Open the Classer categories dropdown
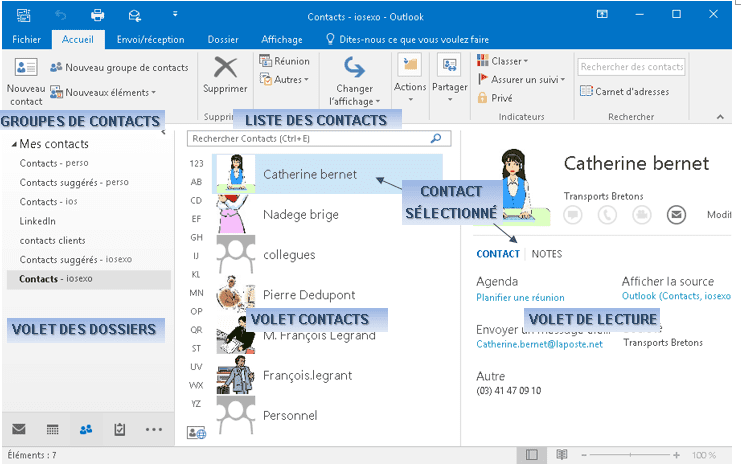Image resolution: width=741 pixels, height=467 pixels. pyautogui.click(x=502, y=61)
